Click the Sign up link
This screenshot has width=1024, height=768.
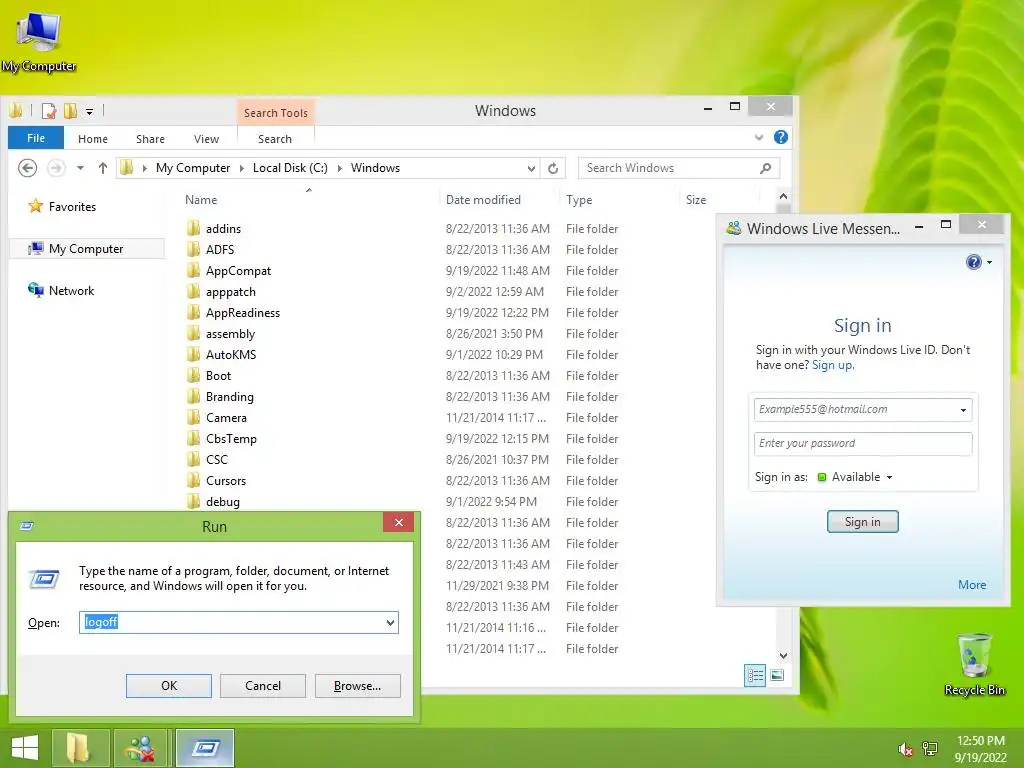point(832,365)
